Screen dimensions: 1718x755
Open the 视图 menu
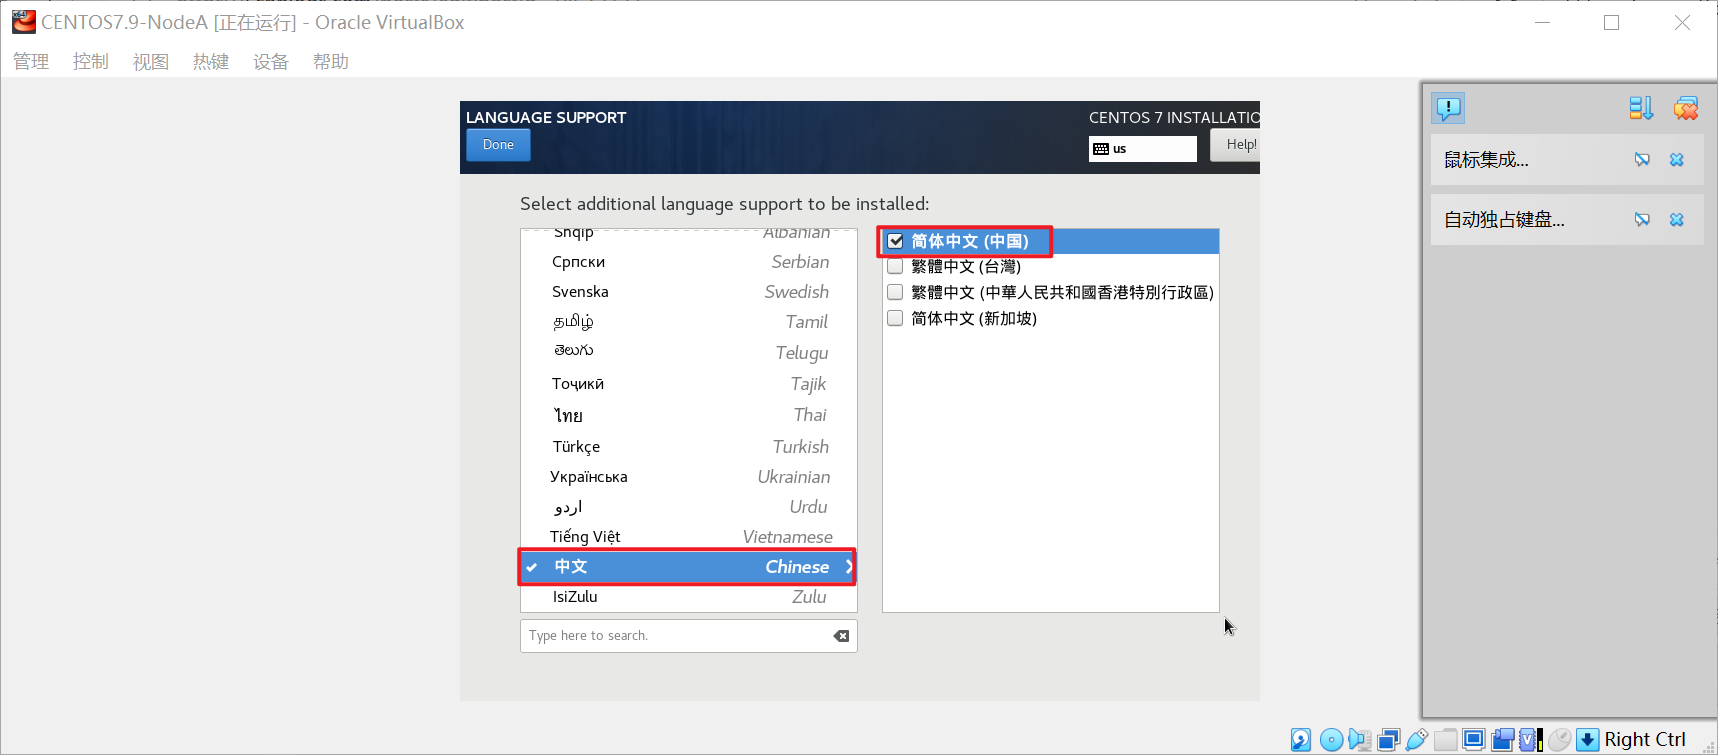151,62
